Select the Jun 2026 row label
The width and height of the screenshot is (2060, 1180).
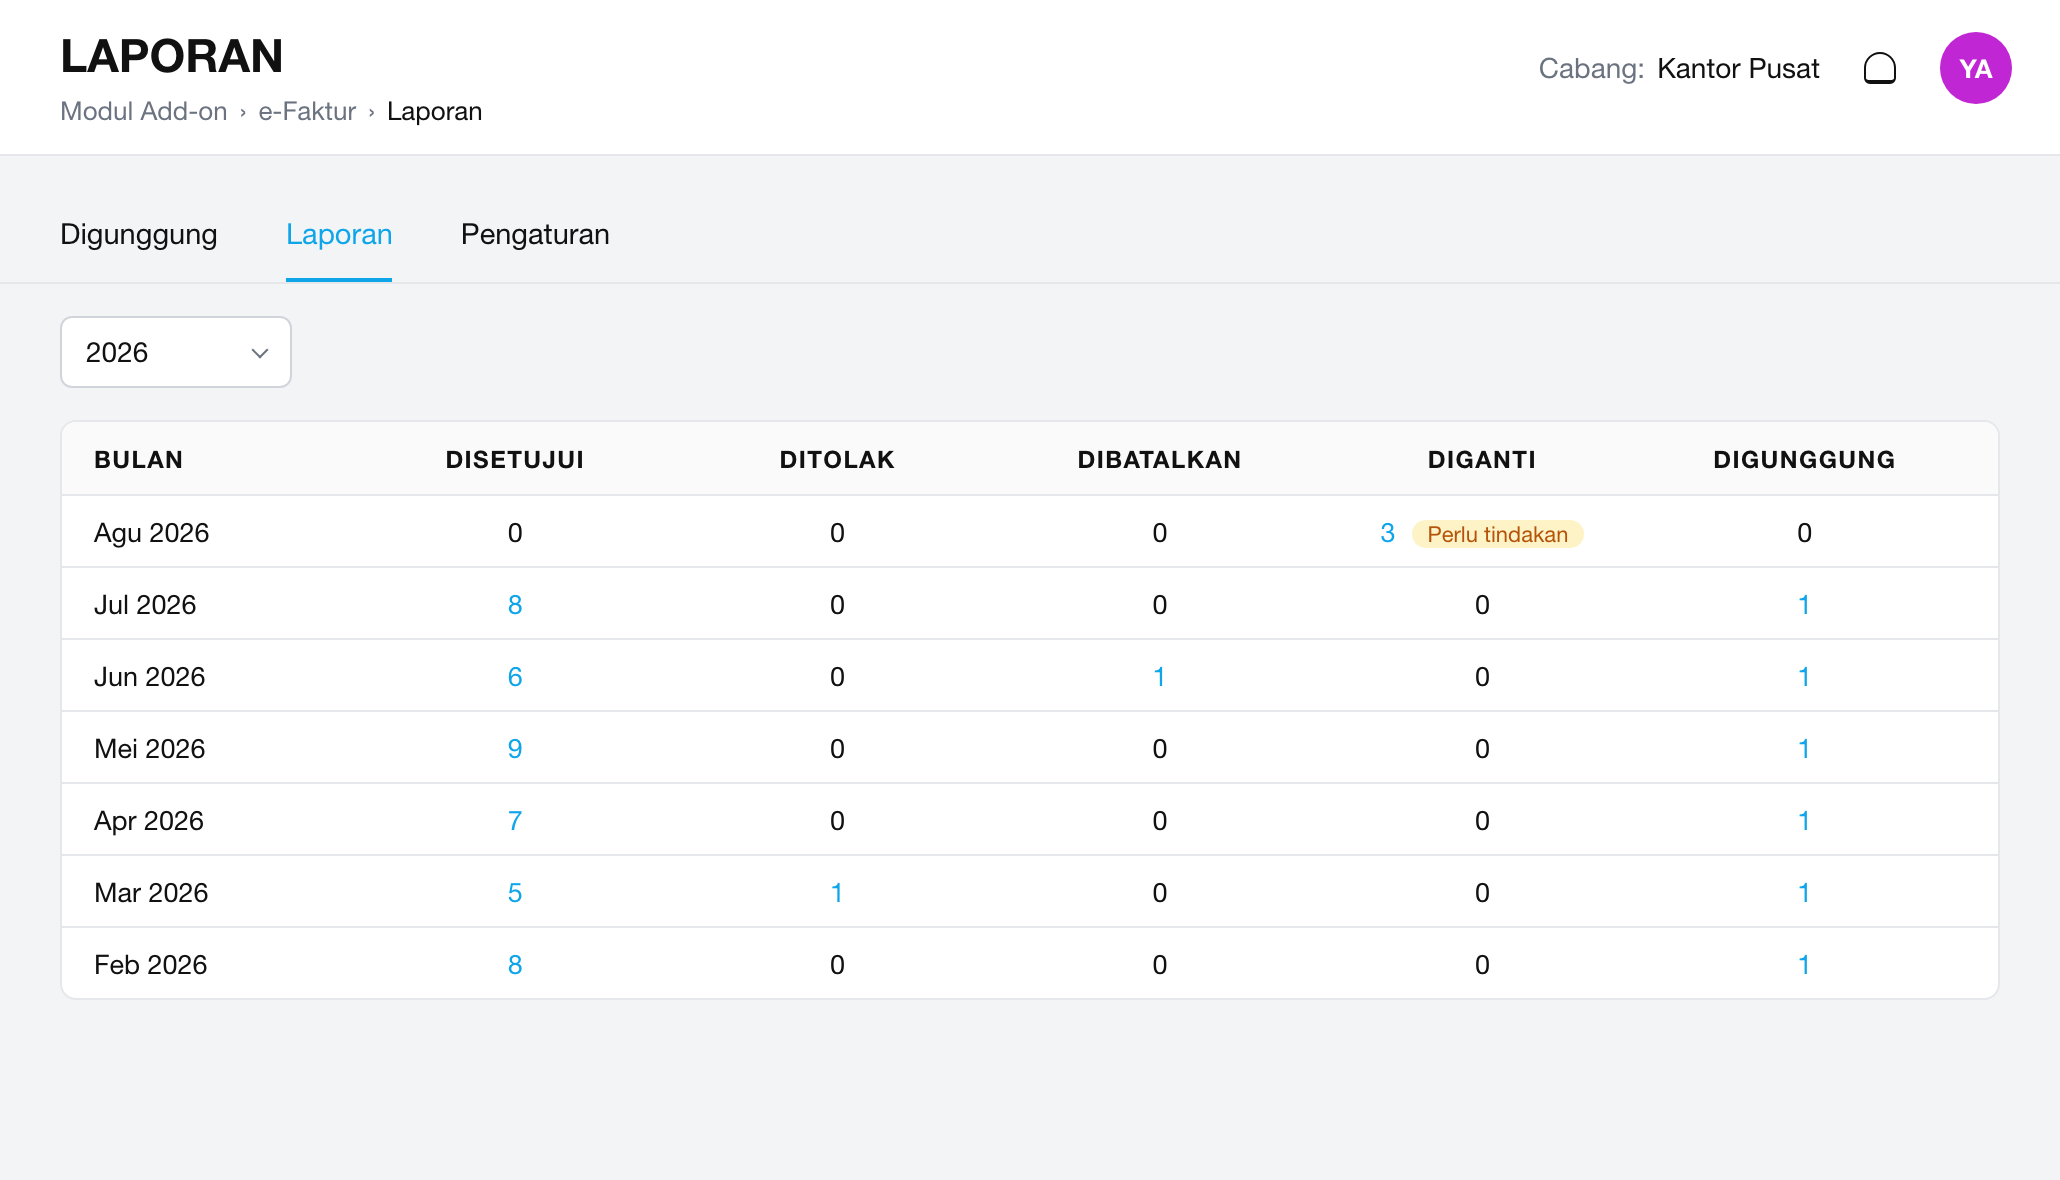click(x=150, y=677)
